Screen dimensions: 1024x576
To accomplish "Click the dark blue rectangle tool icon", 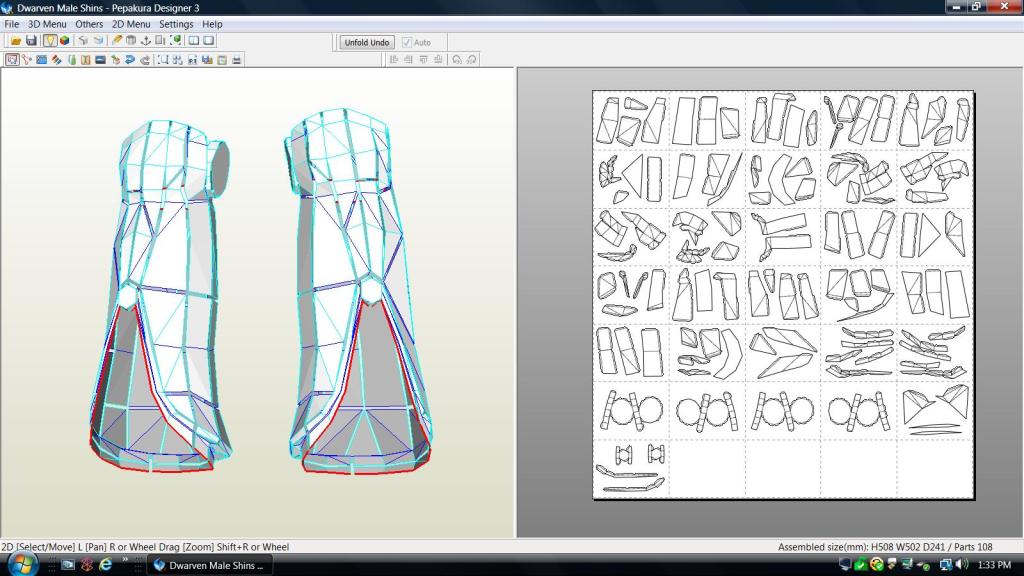I will [101, 59].
